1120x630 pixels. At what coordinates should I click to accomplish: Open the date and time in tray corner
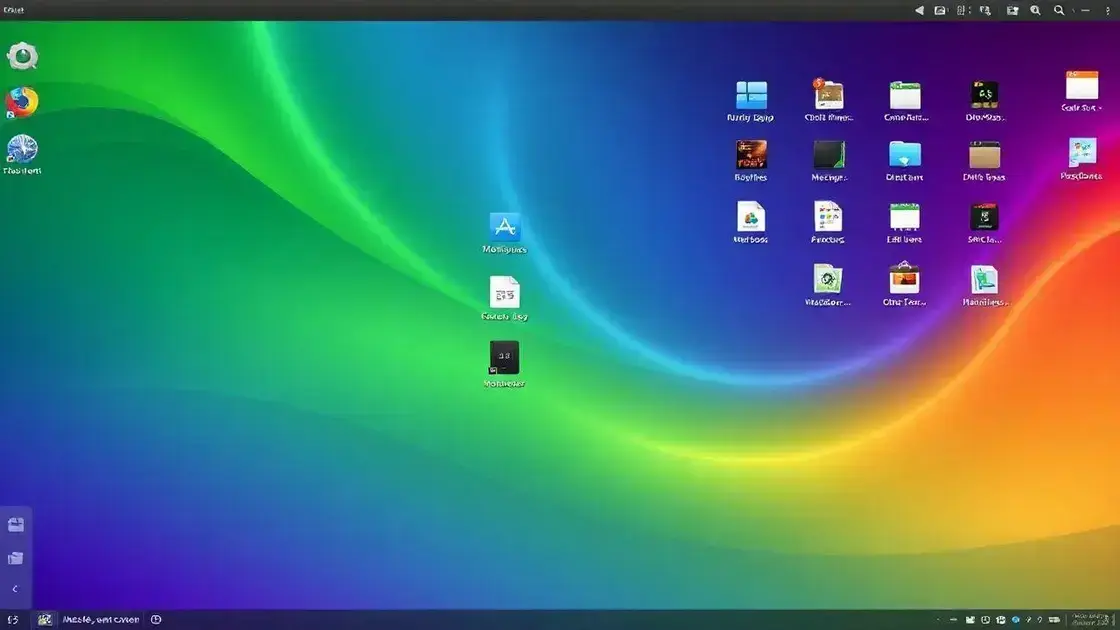(1091, 619)
